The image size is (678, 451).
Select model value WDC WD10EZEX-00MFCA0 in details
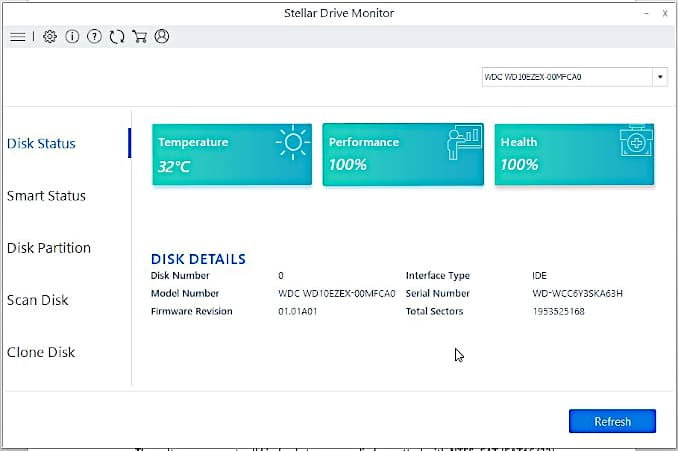(336, 294)
